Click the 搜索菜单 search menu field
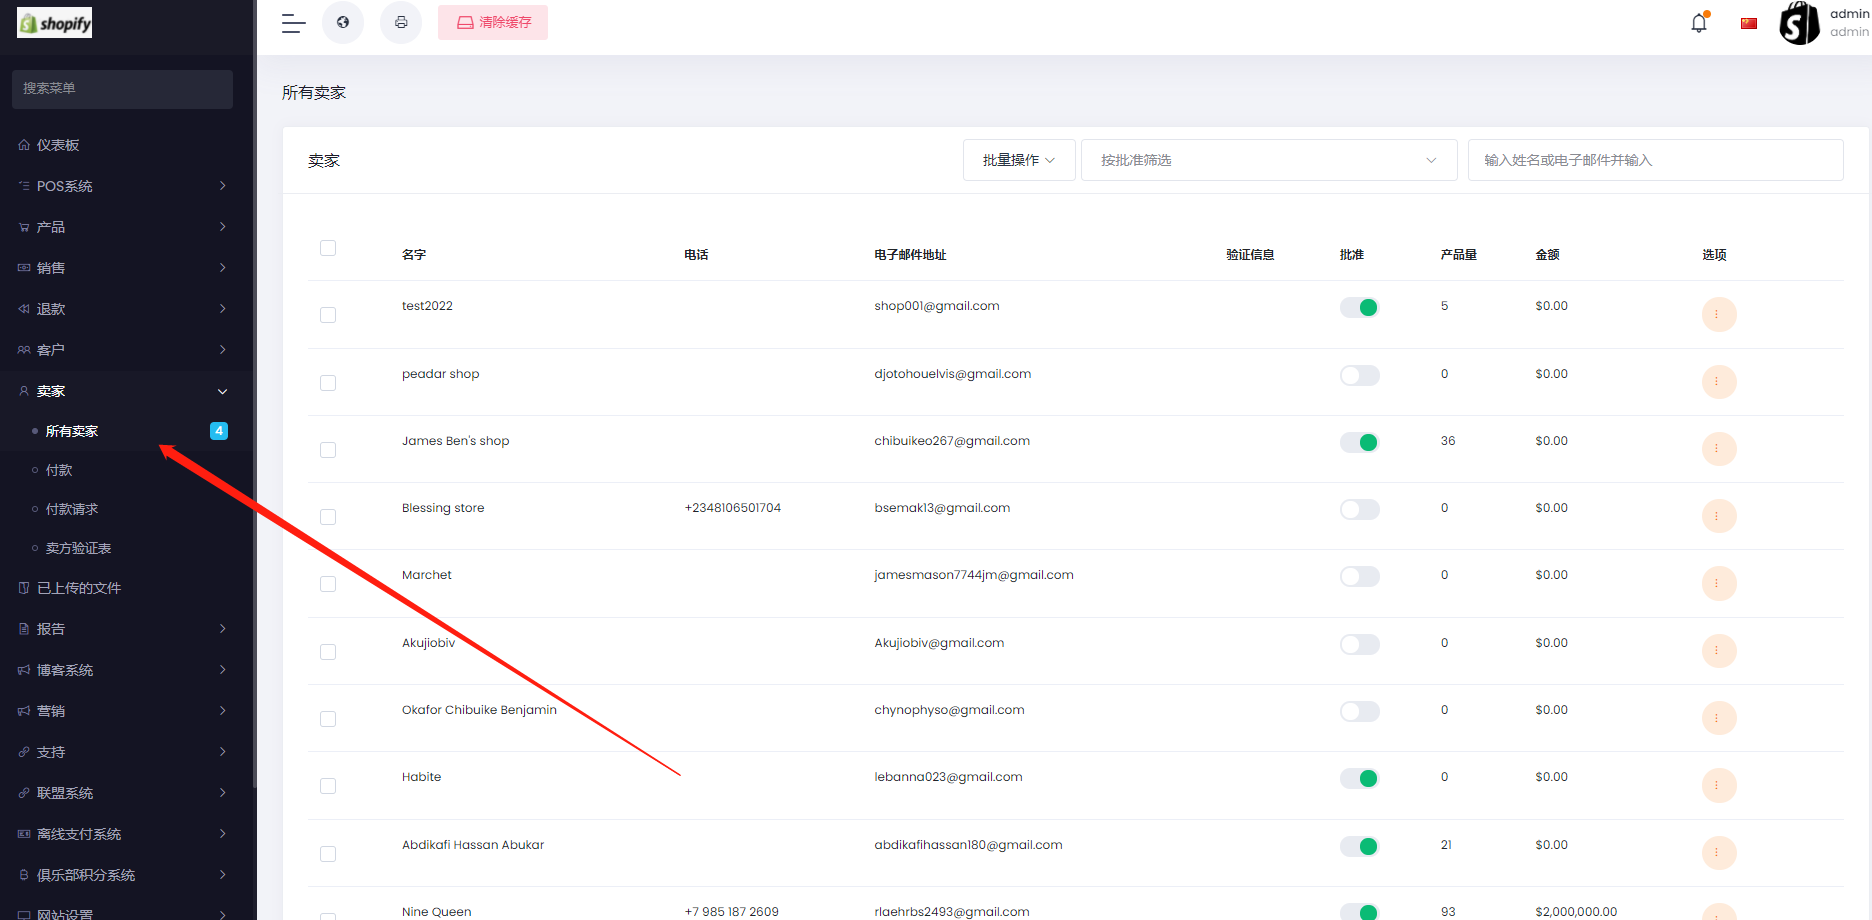The image size is (1872, 920). (x=122, y=89)
